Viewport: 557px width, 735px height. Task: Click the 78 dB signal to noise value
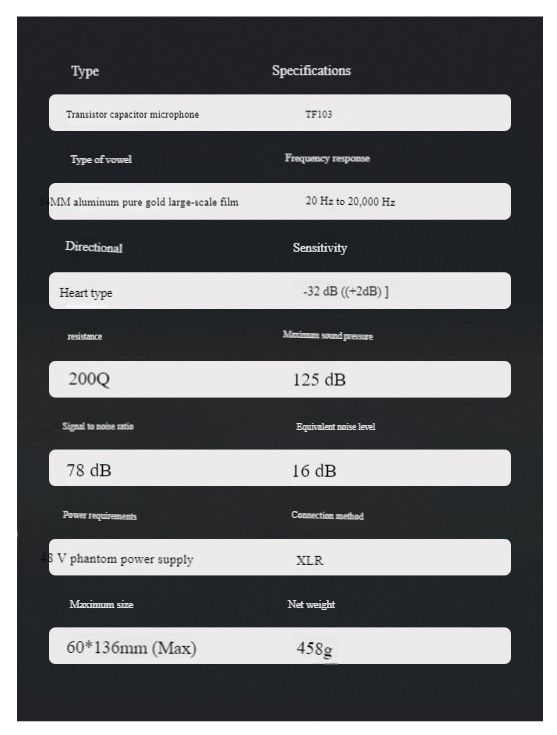point(89,470)
